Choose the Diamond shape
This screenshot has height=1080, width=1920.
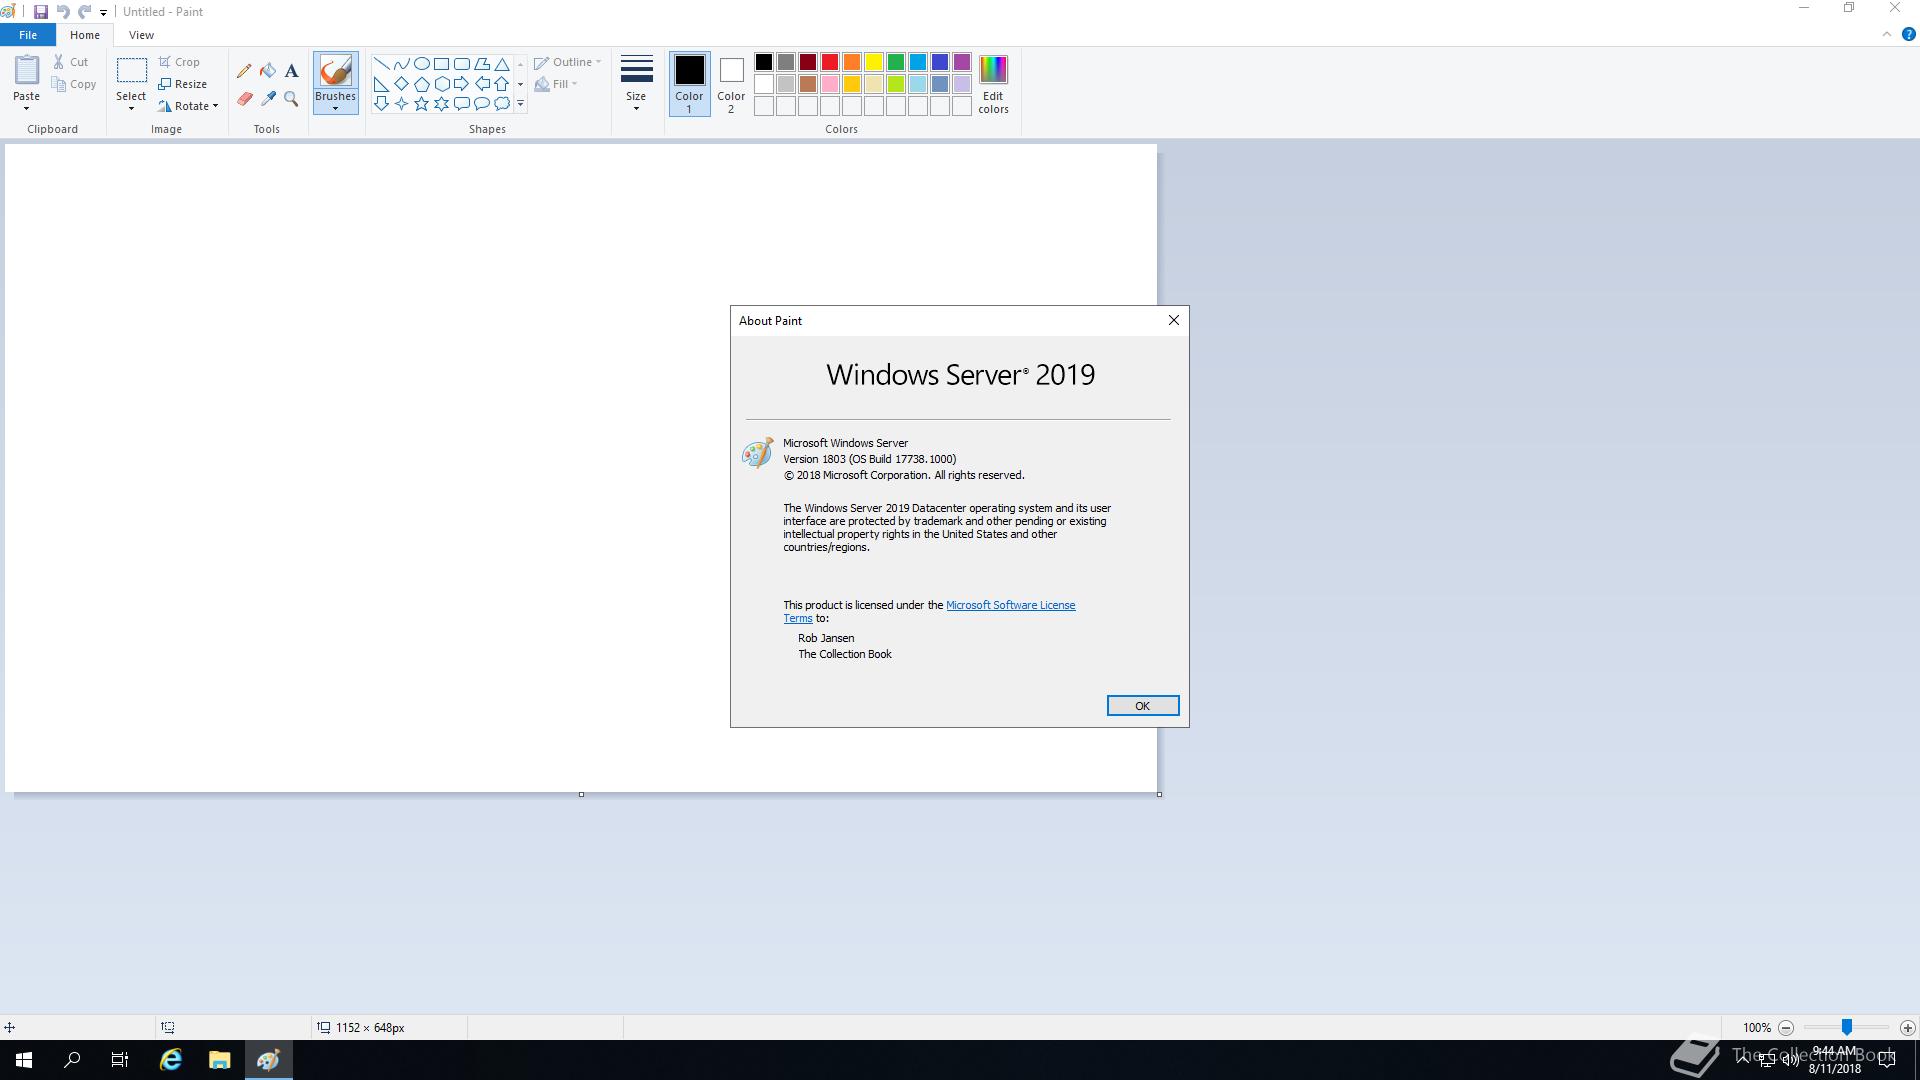[x=401, y=83]
